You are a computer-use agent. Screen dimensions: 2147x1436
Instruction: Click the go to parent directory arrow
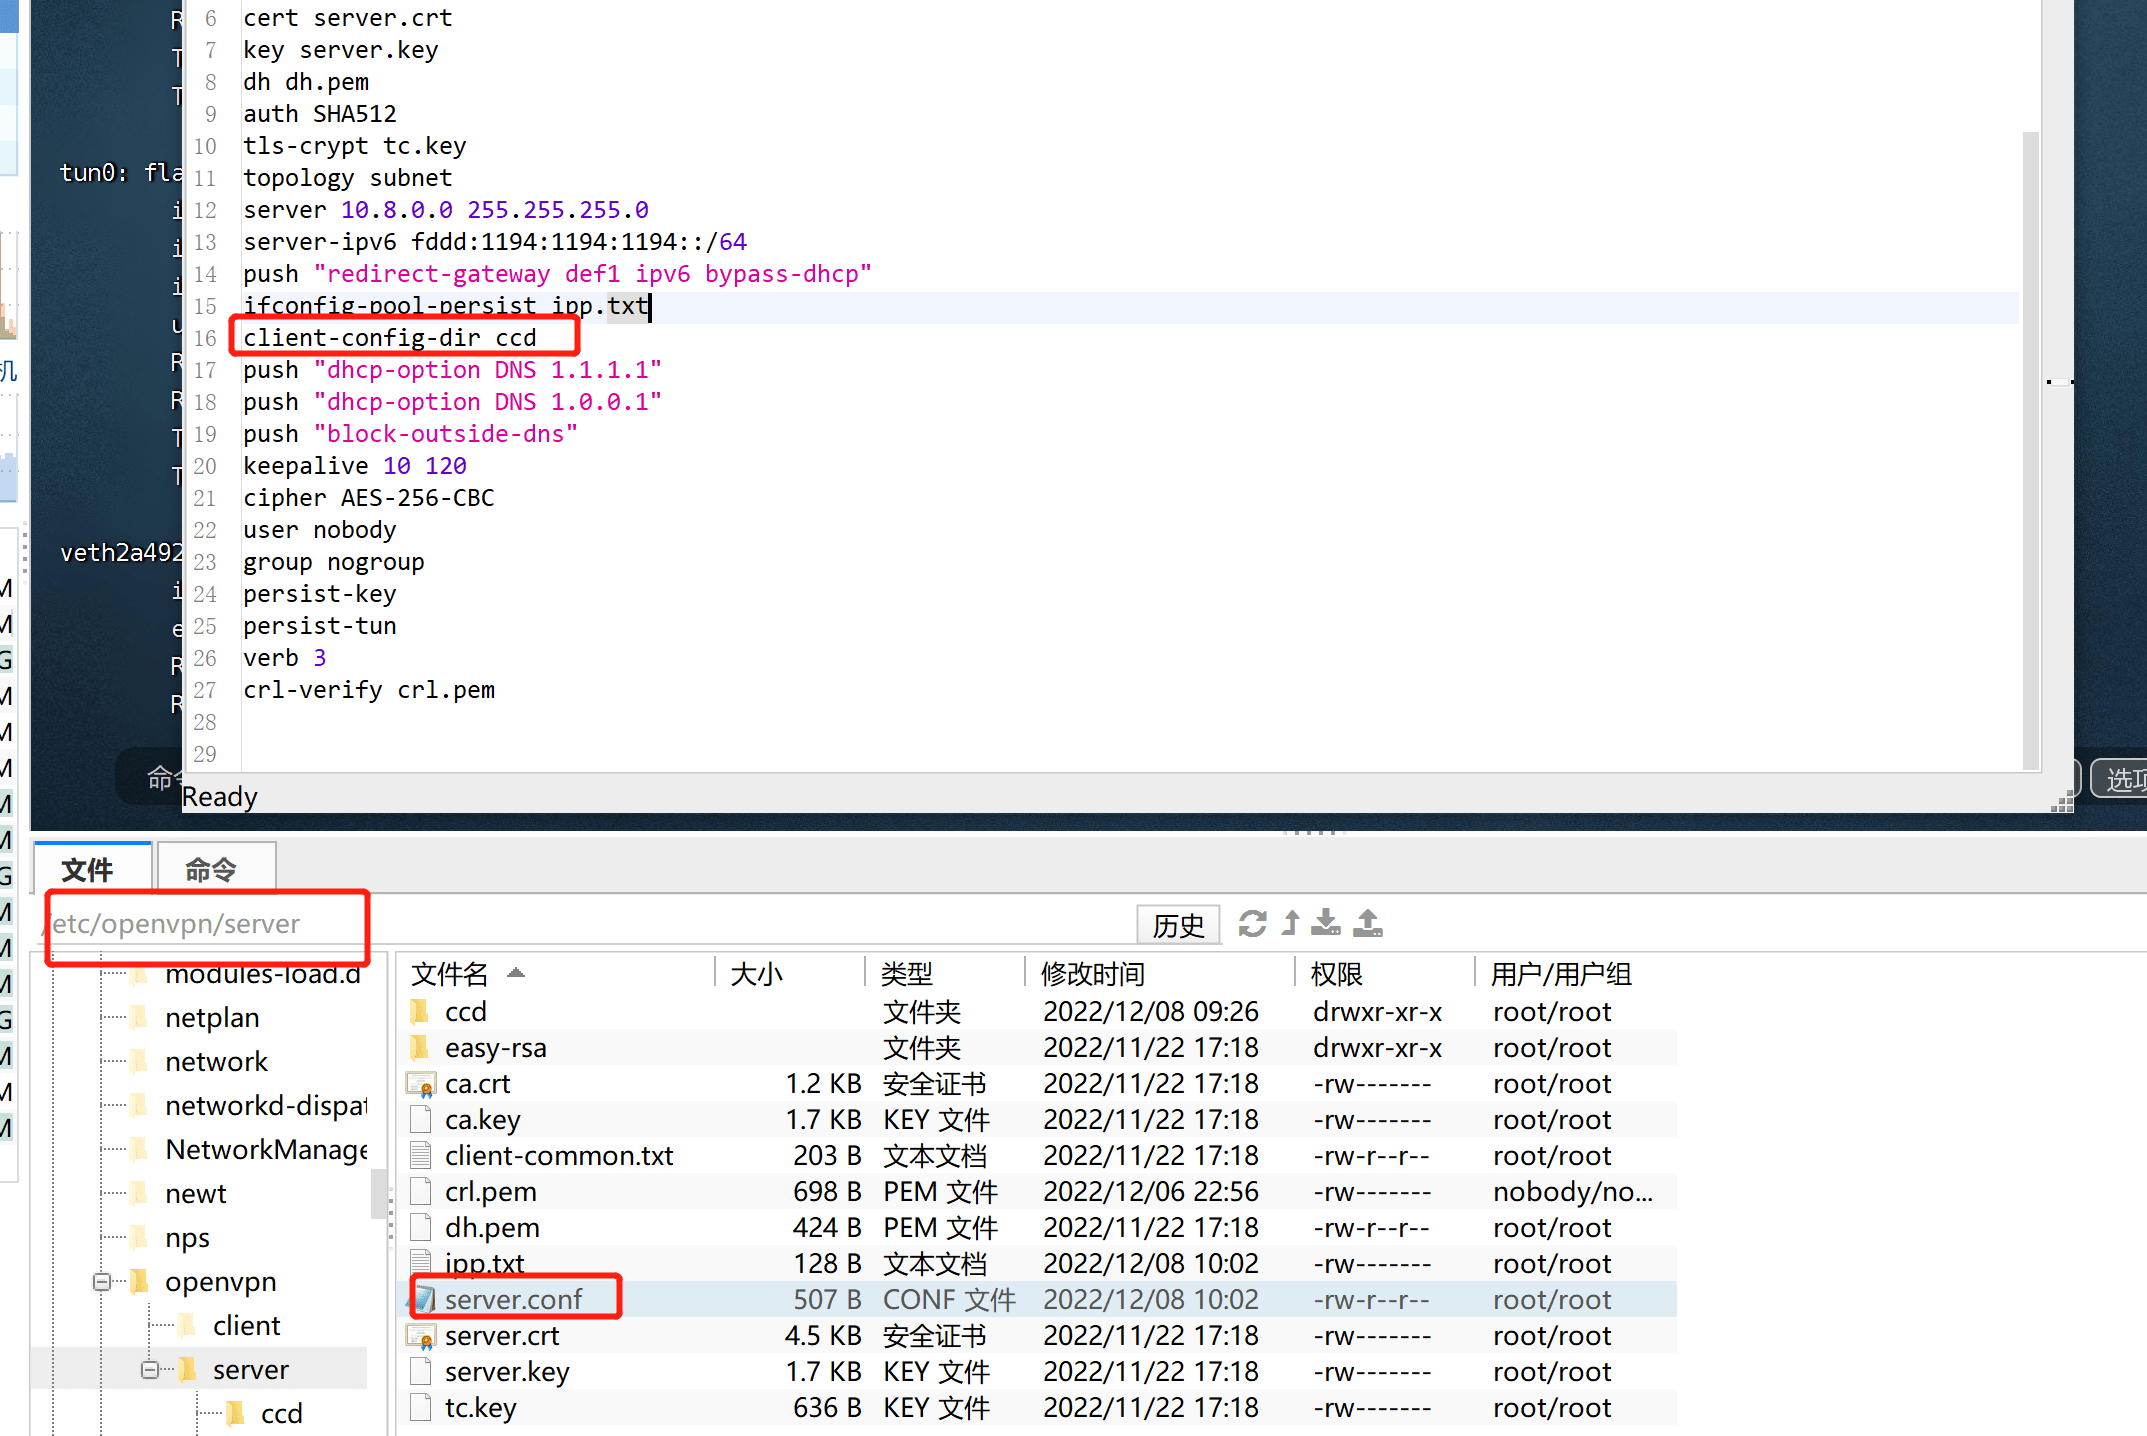point(1291,923)
